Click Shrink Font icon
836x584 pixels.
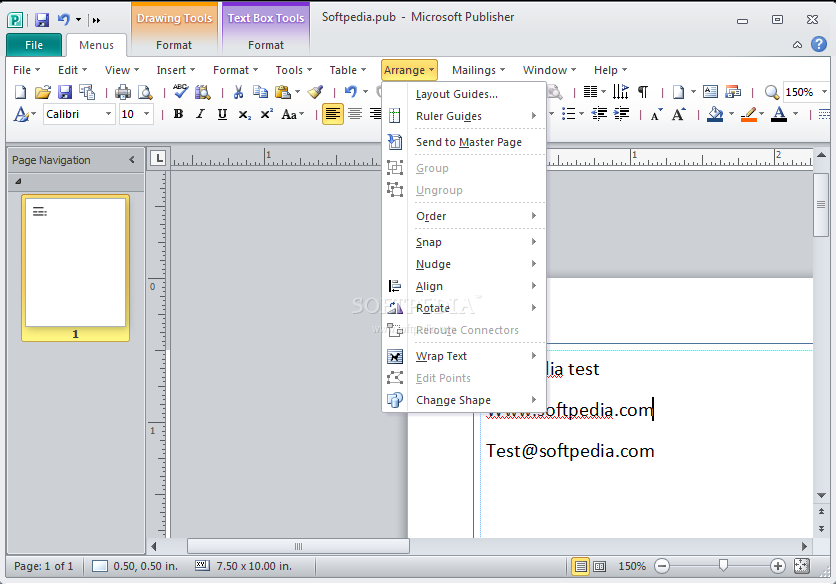[656, 114]
